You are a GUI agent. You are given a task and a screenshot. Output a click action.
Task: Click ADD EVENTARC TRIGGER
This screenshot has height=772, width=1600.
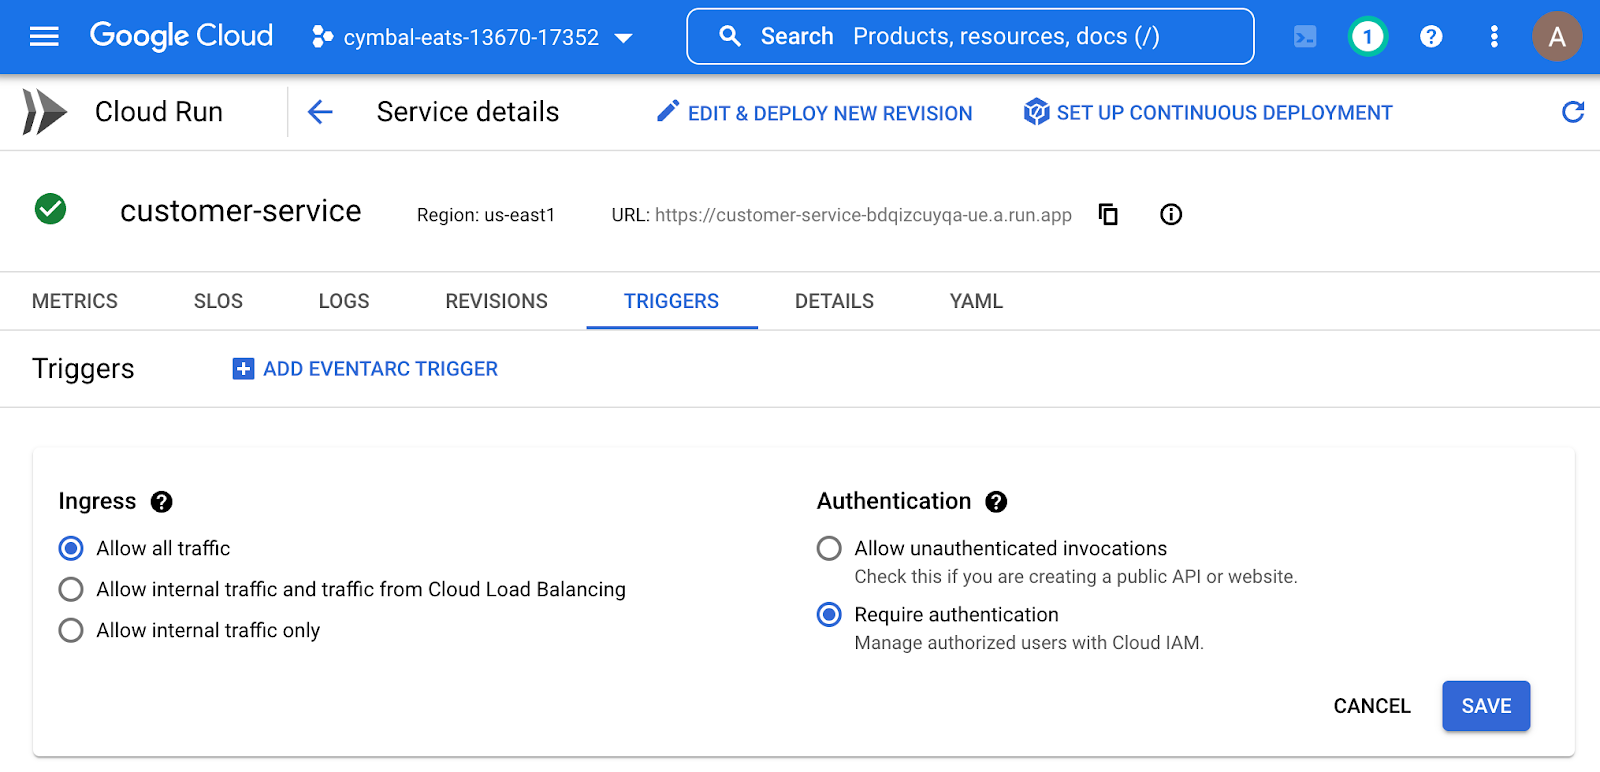(365, 369)
